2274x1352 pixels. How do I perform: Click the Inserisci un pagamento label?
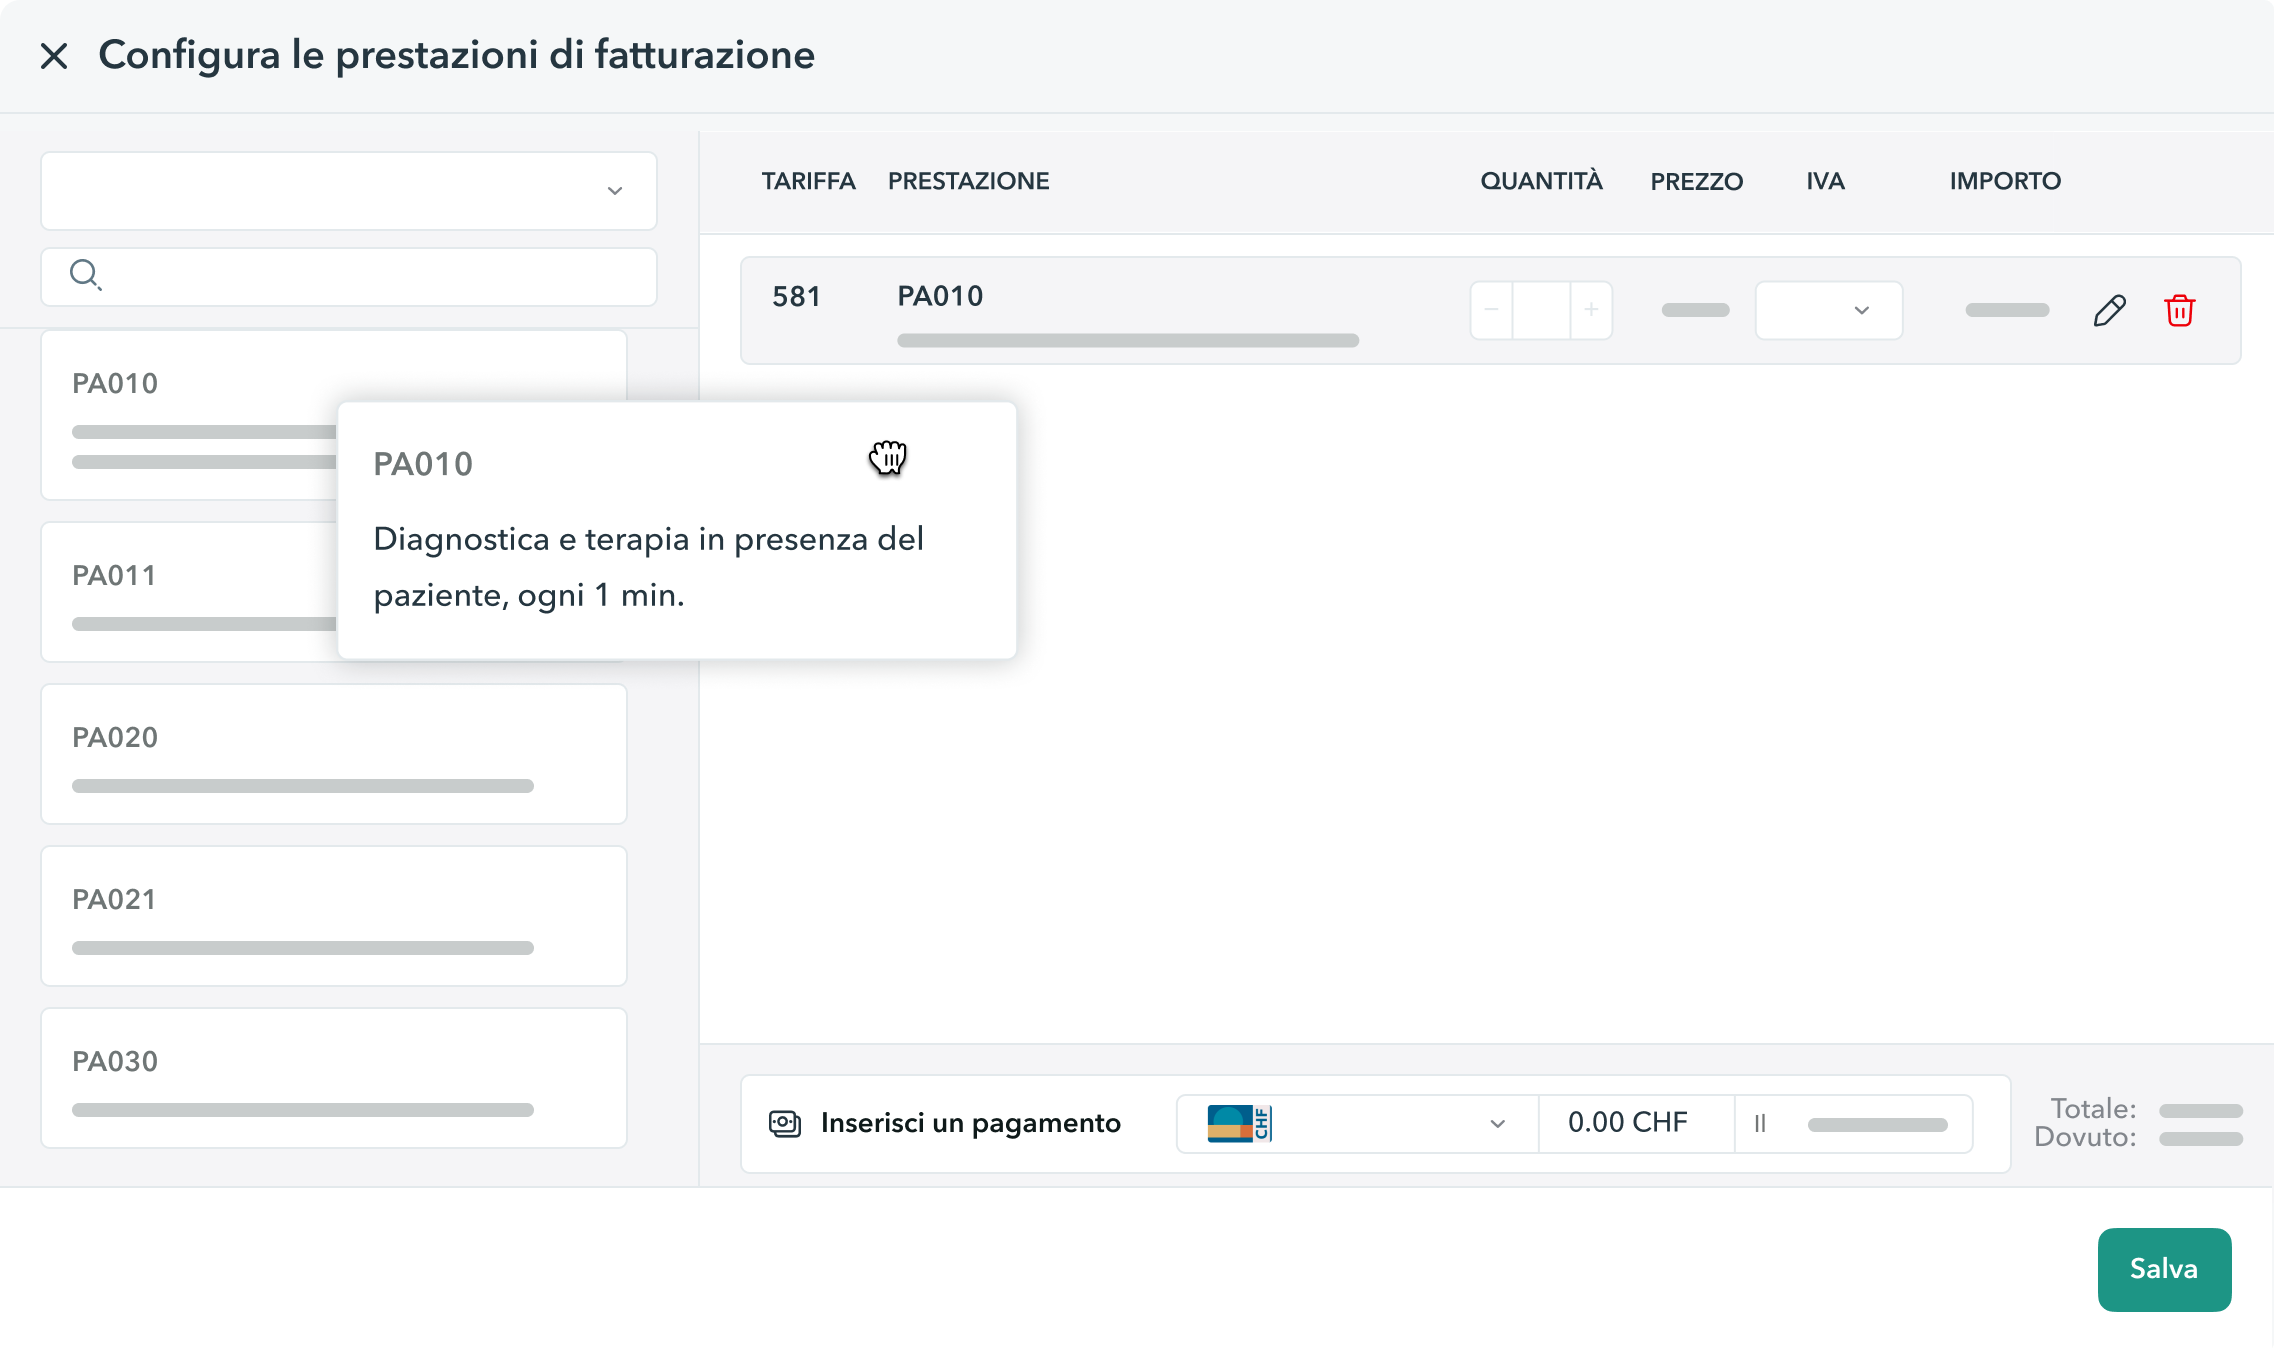tap(970, 1123)
